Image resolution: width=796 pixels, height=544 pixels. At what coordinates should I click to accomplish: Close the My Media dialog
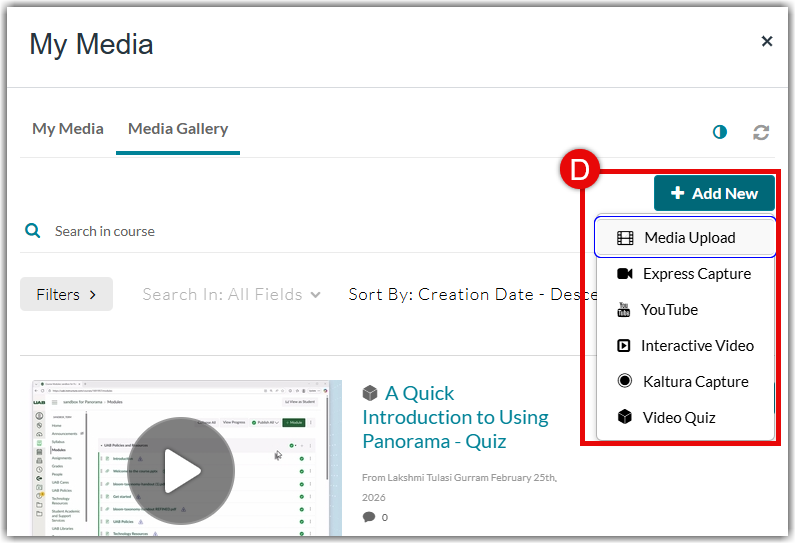[x=767, y=41]
